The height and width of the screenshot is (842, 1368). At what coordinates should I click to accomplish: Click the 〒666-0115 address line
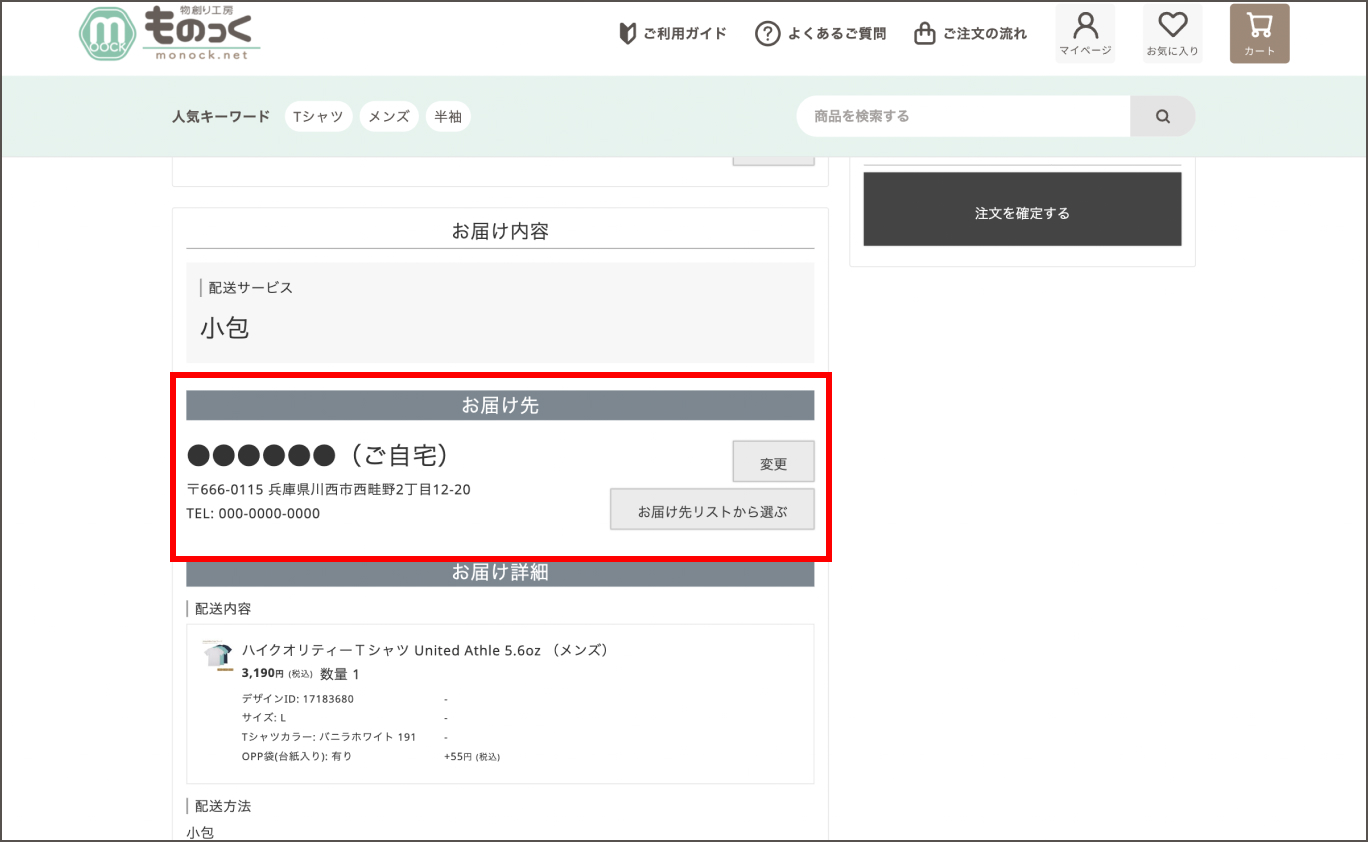(328, 489)
